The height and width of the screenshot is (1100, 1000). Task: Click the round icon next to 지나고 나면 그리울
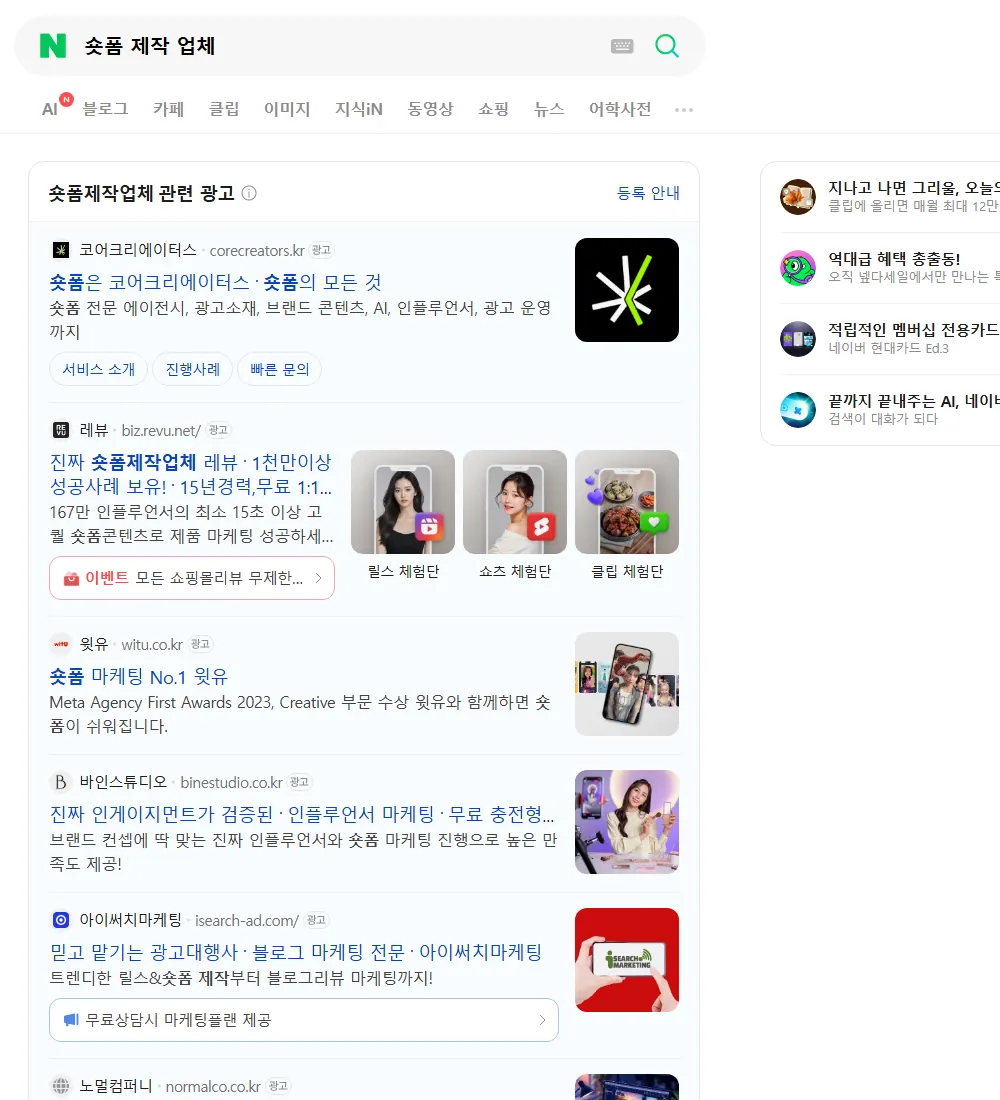click(x=798, y=196)
